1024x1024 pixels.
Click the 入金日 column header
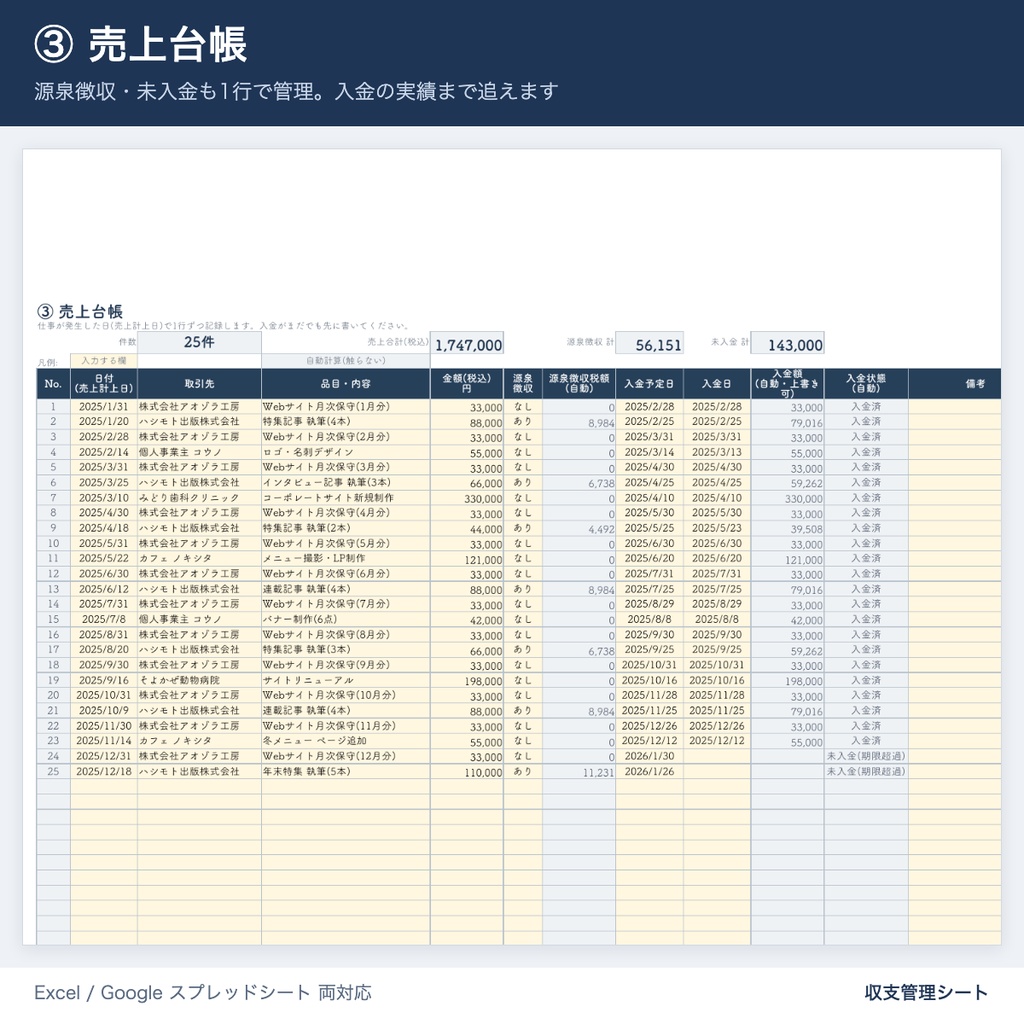click(717, 383)
